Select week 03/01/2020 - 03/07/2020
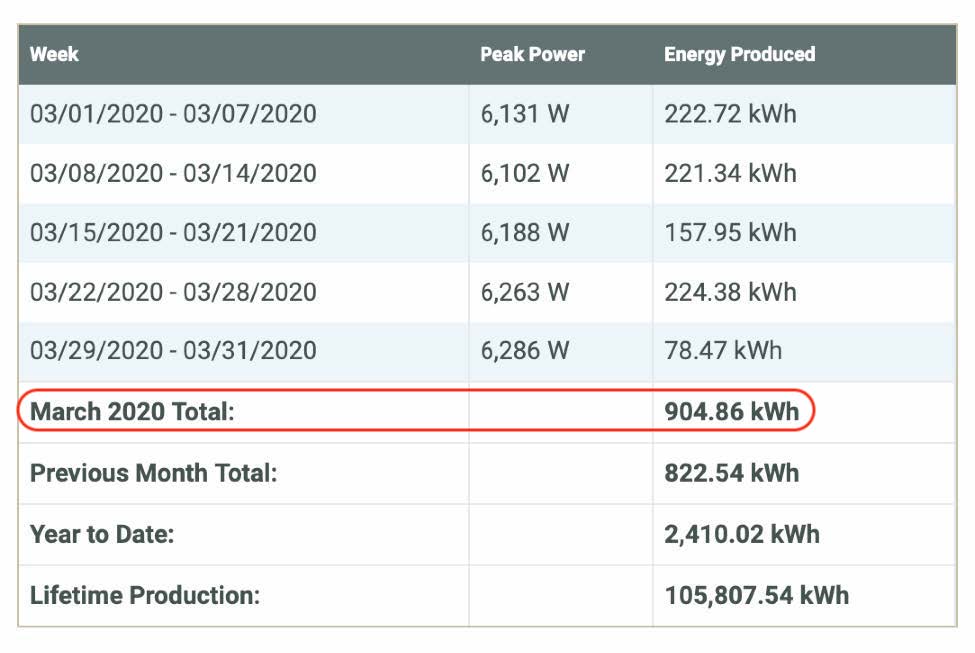975x653 pixels. [x=173, y=114]
